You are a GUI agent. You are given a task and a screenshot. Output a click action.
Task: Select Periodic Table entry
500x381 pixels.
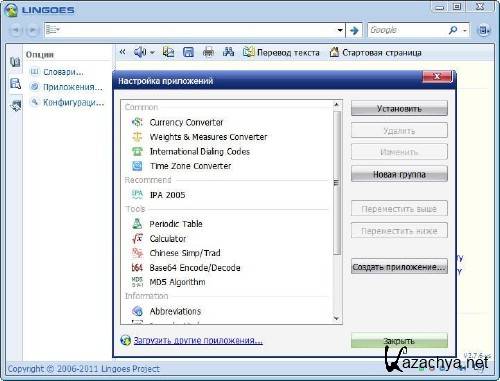[x=176, y=224]
